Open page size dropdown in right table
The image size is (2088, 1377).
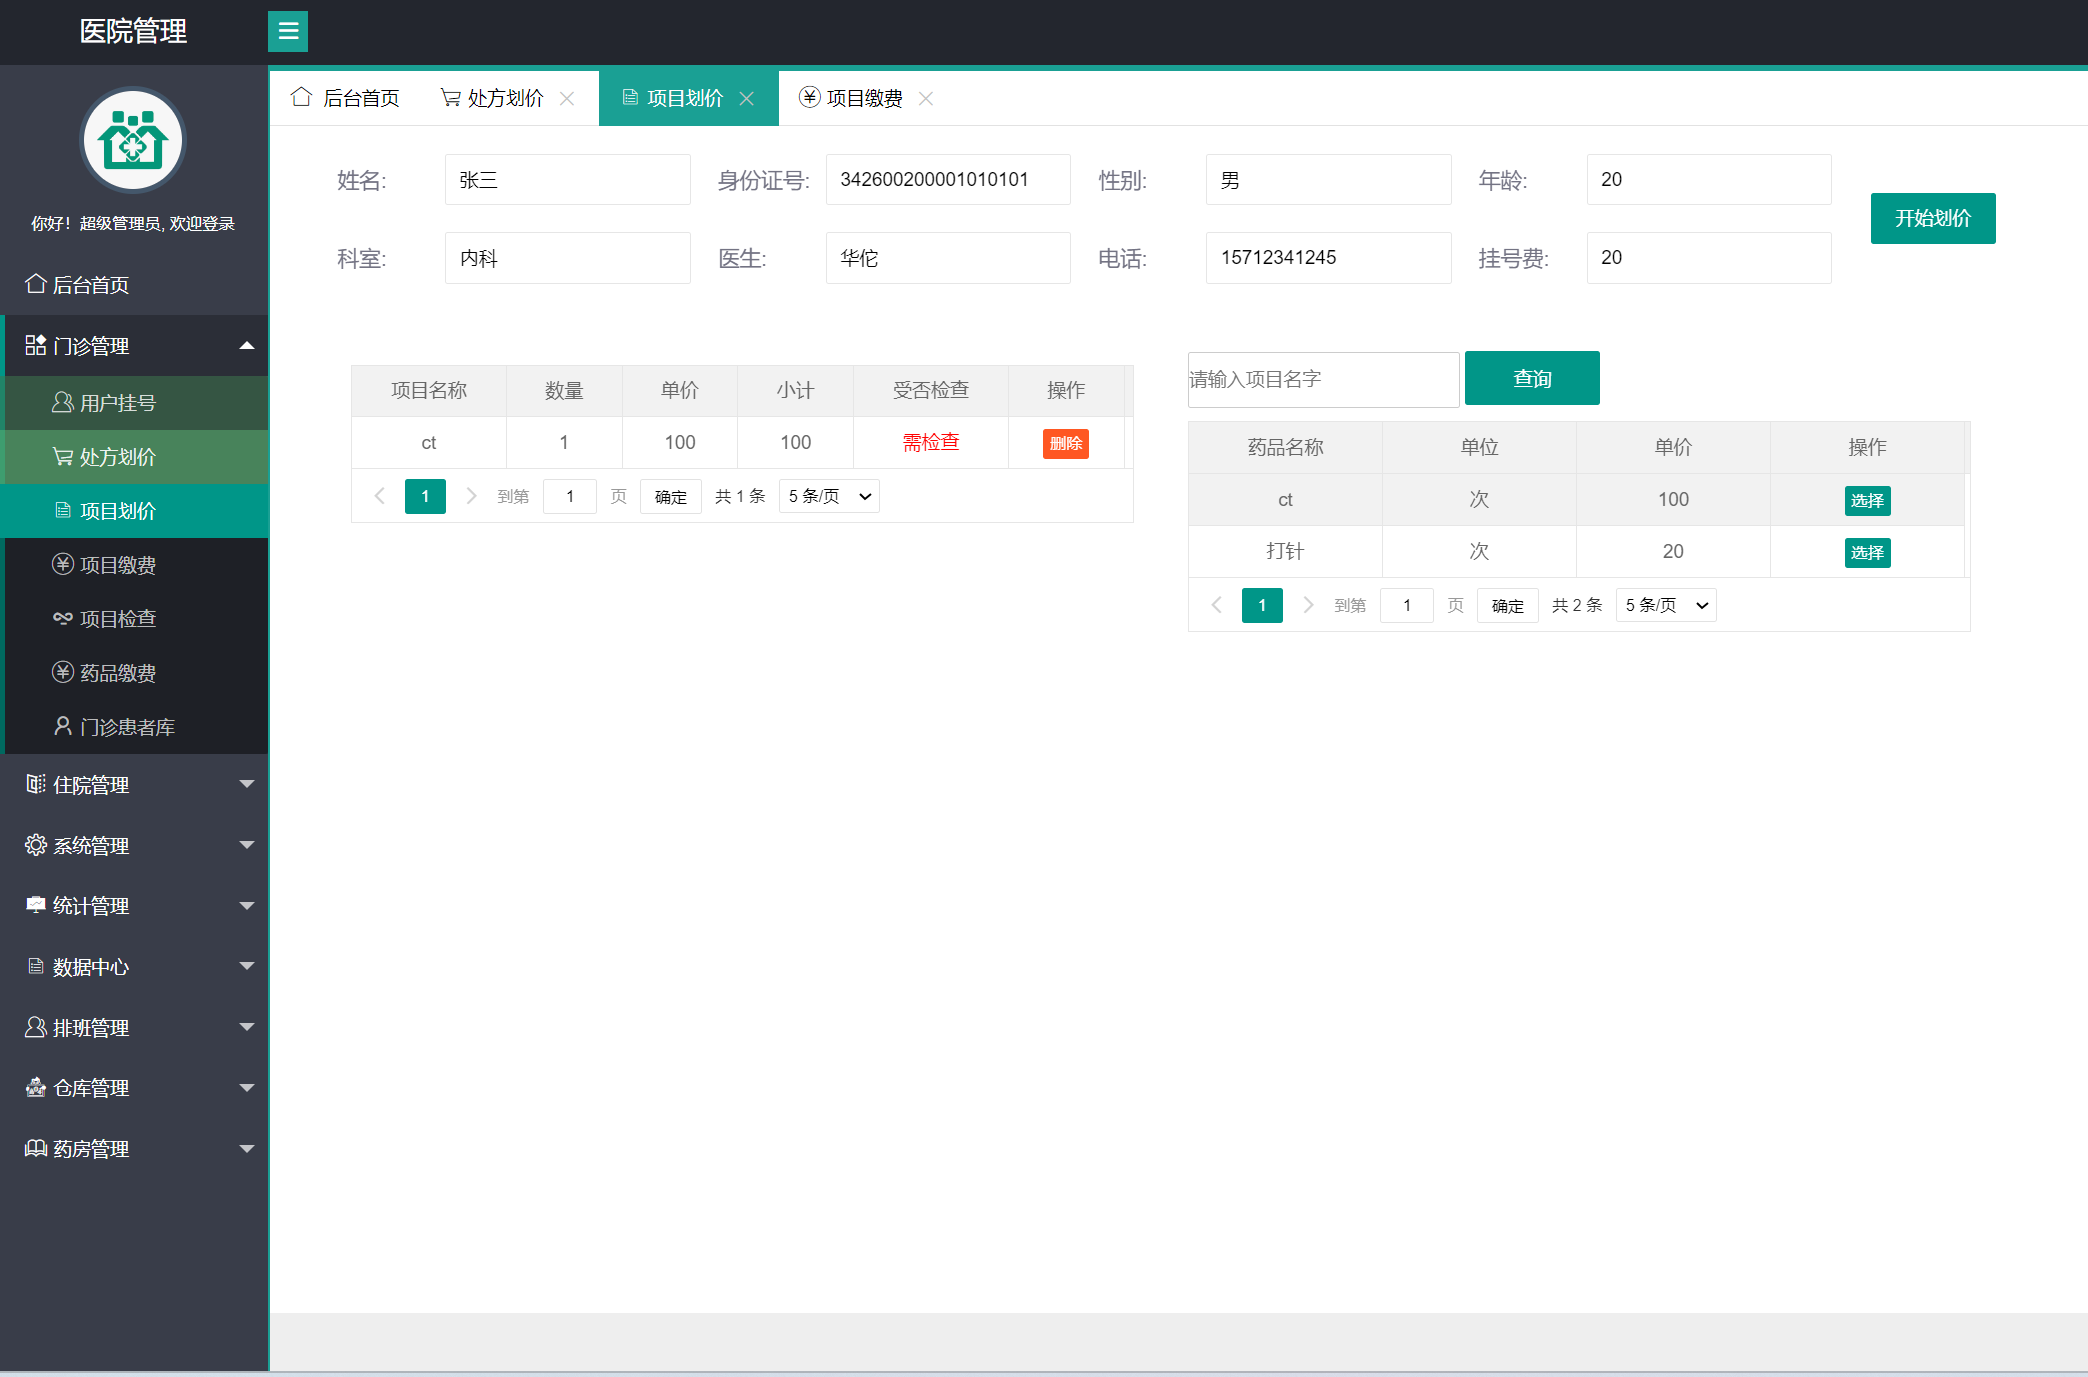tap(1666, 605)
